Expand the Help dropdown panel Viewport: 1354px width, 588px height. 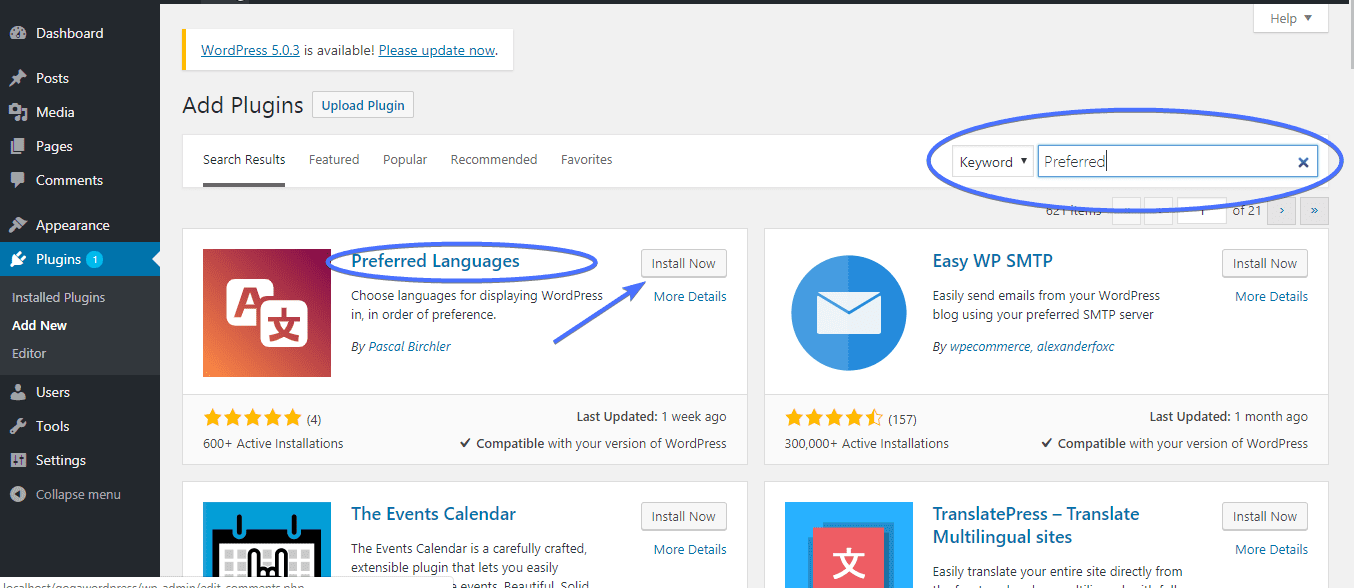click(x=1291, y=18)
